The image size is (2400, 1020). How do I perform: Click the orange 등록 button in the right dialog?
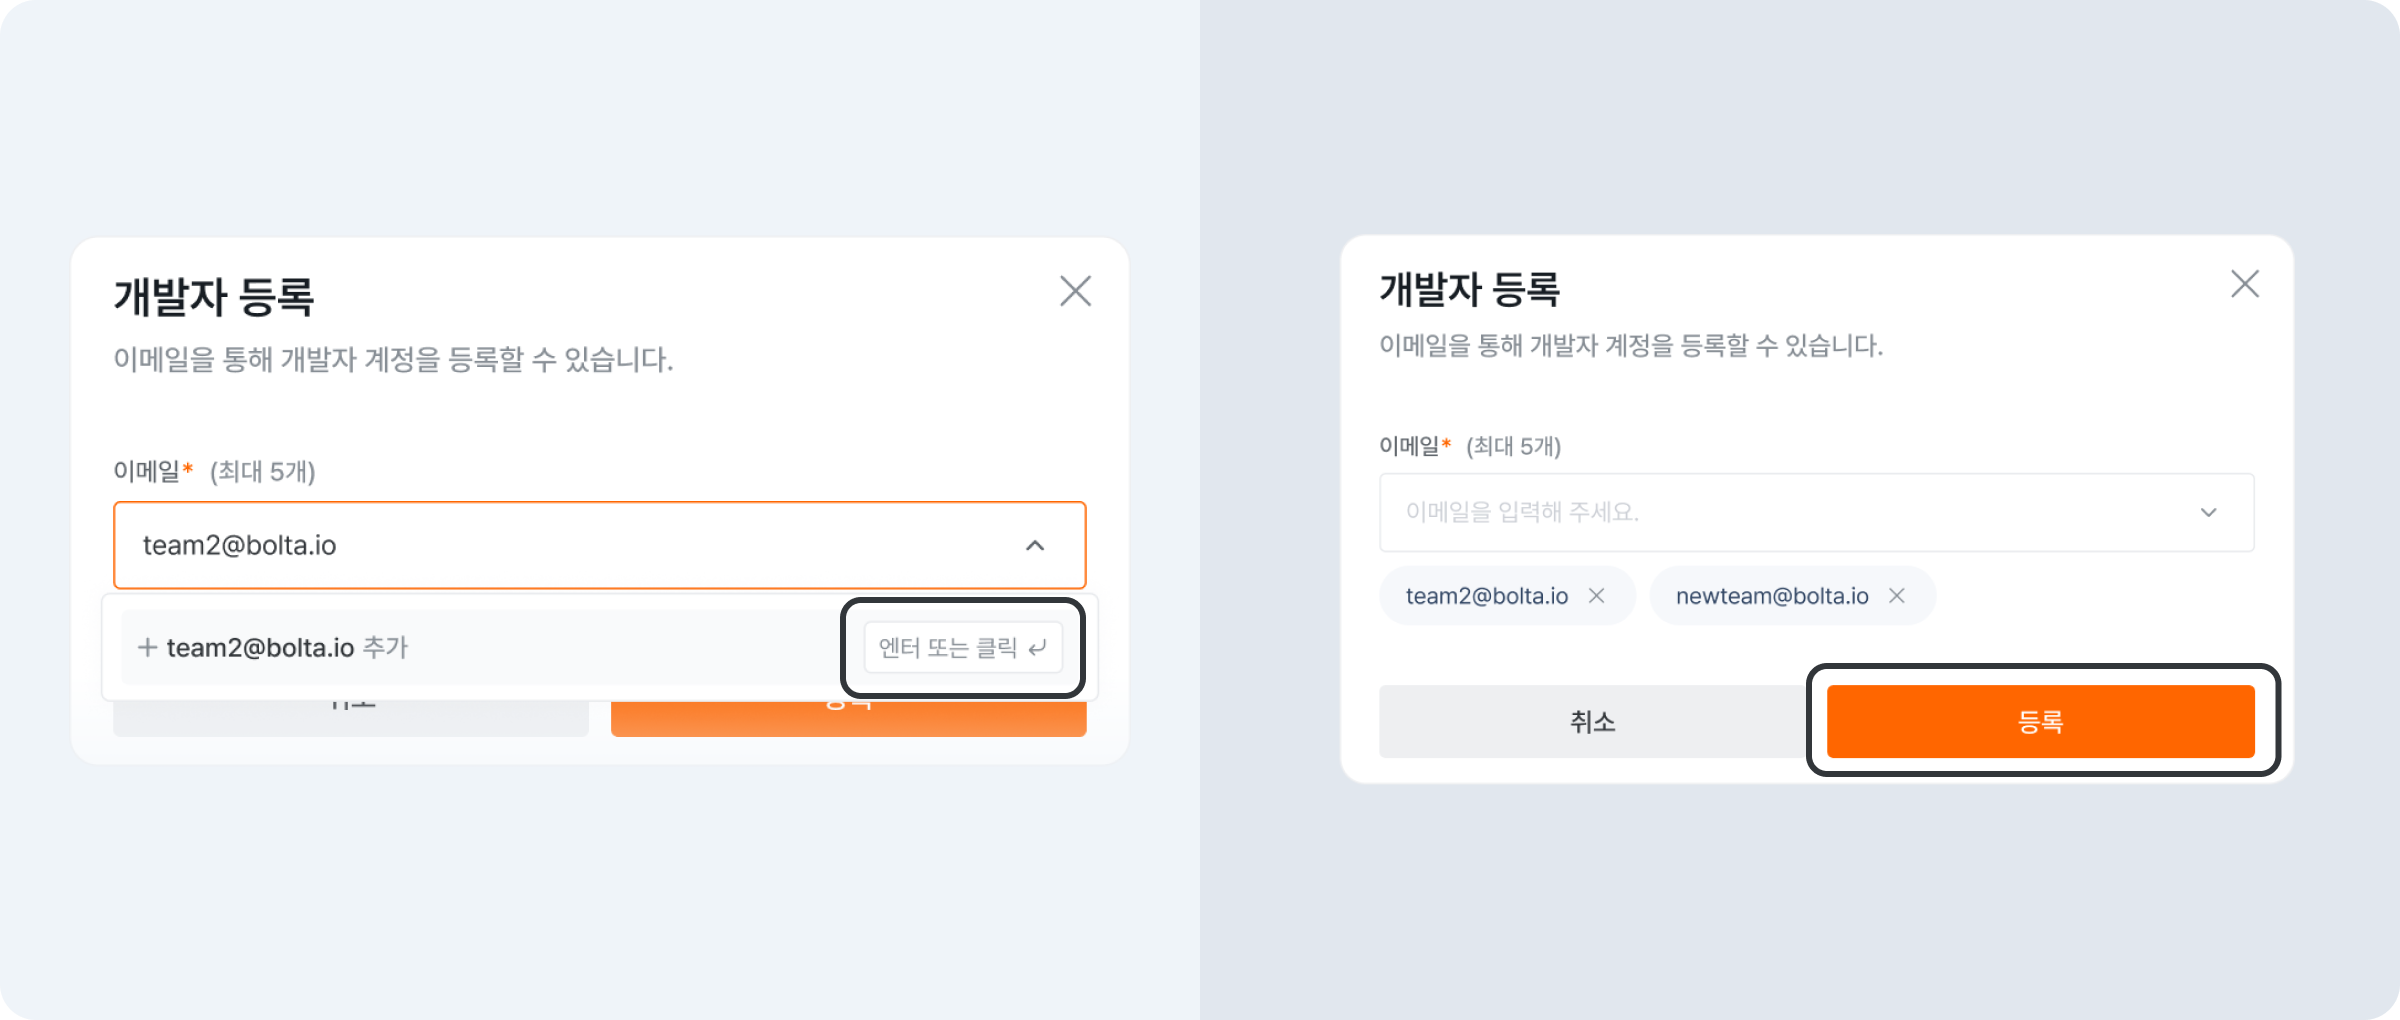(2040, 721)
